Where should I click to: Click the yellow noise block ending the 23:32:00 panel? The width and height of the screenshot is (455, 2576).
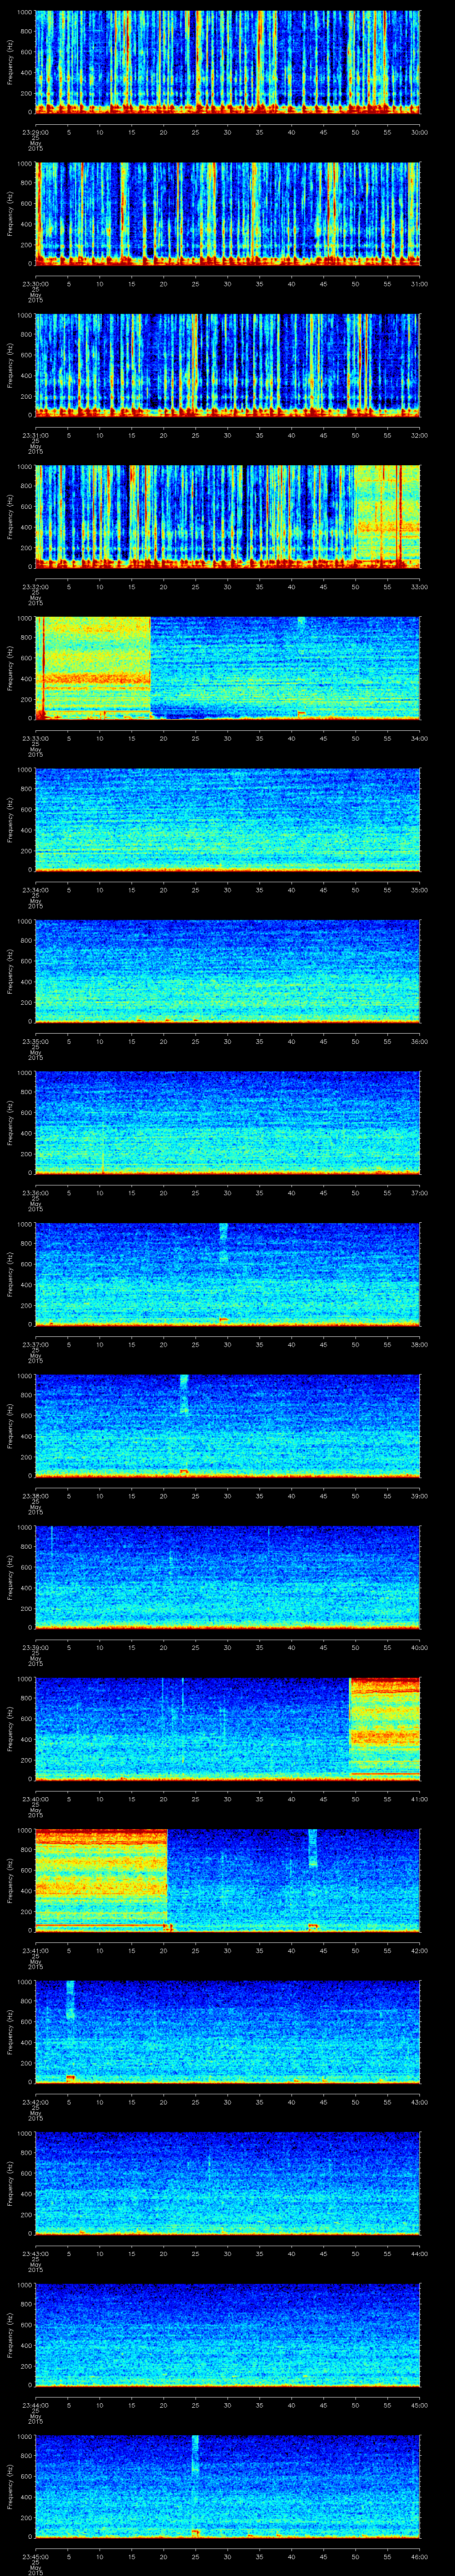[x=387, y=517]
